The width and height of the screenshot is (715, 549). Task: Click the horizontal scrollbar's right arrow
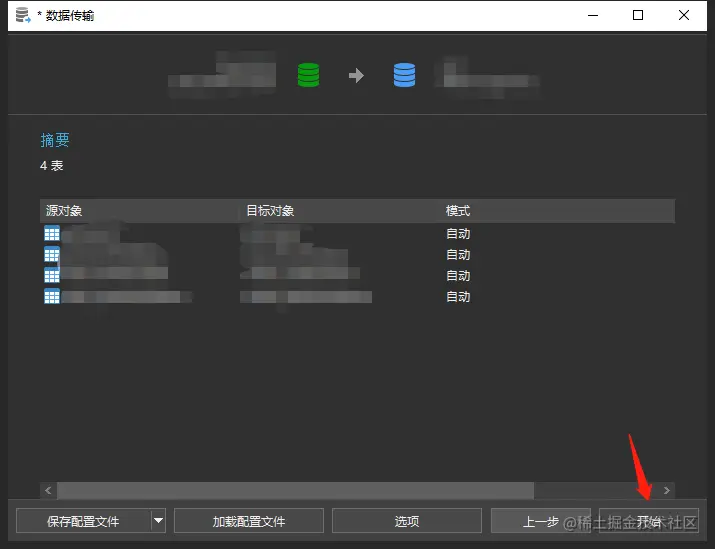(667, 491)
